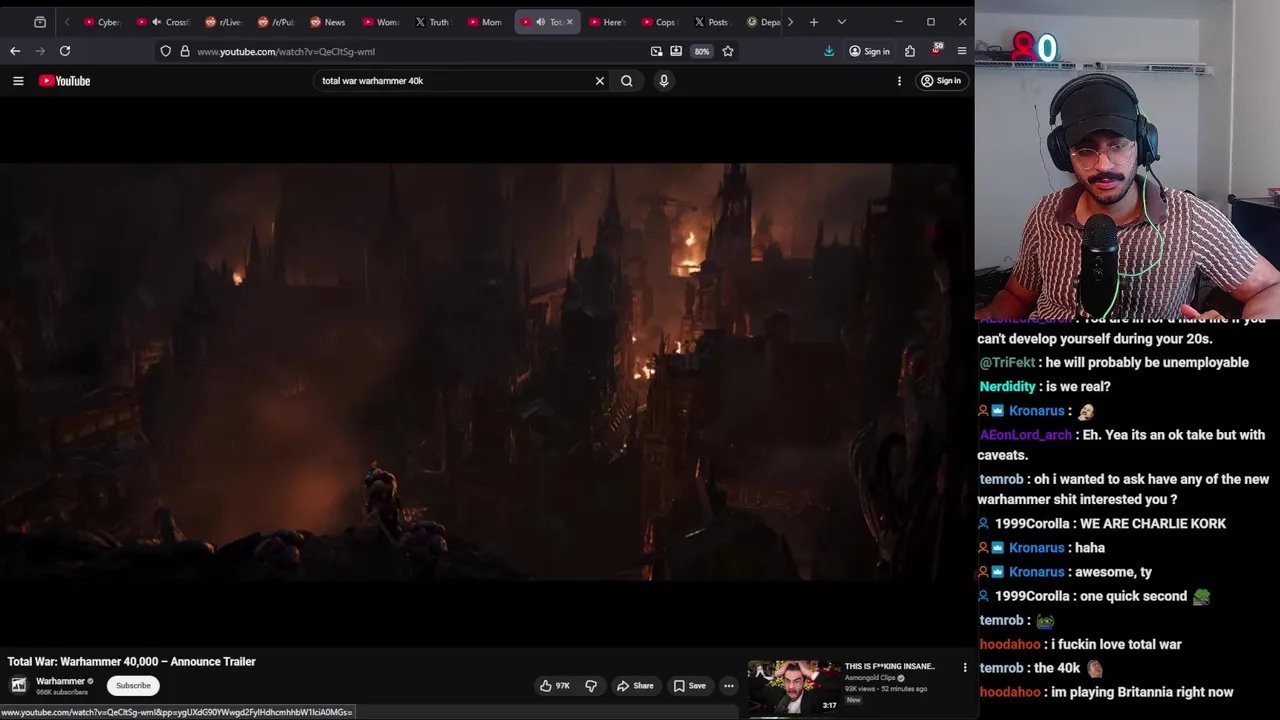Reload the current YouTube page
Image resolution: width=1280 pixels, height=720 pixels.
pyautogui.click(x=65, y=51)
